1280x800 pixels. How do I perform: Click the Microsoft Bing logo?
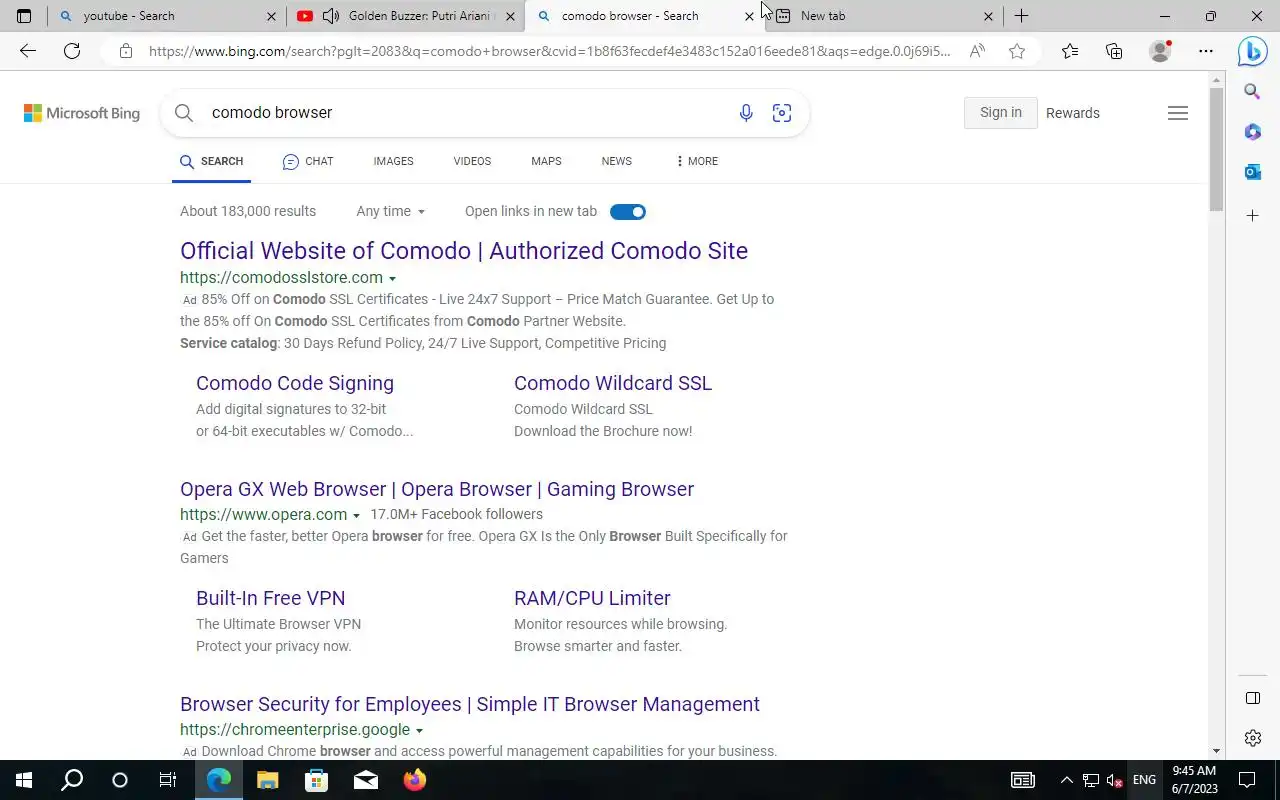(x=82, y=113)
